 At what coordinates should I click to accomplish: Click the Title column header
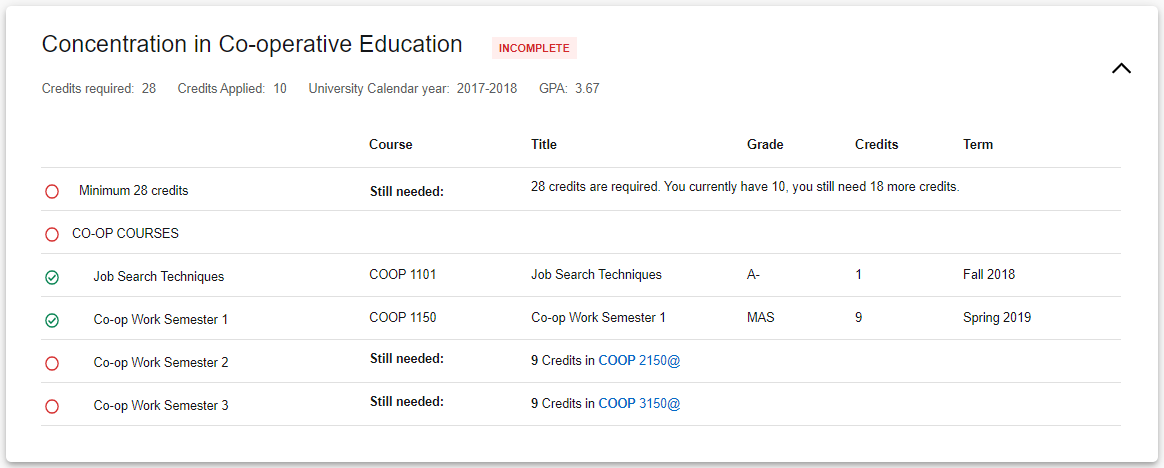click(x=544, y=145)
